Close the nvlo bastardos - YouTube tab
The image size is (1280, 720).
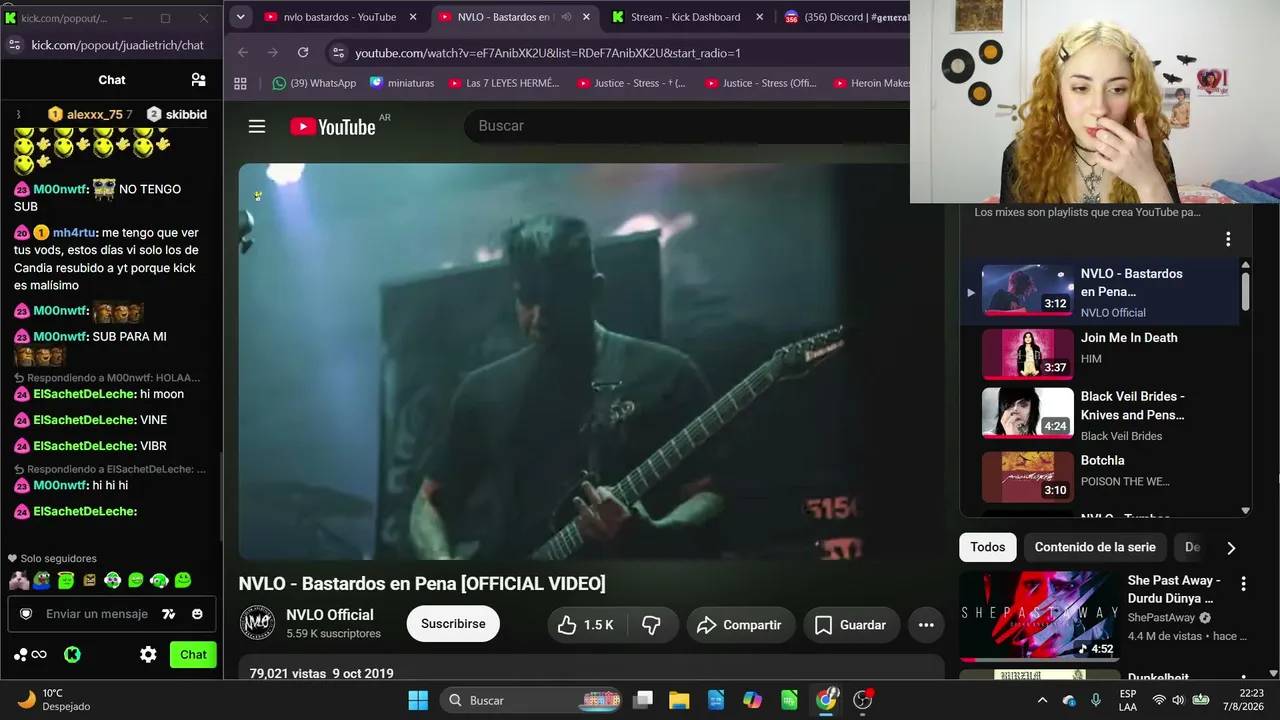tap(412, 17)
